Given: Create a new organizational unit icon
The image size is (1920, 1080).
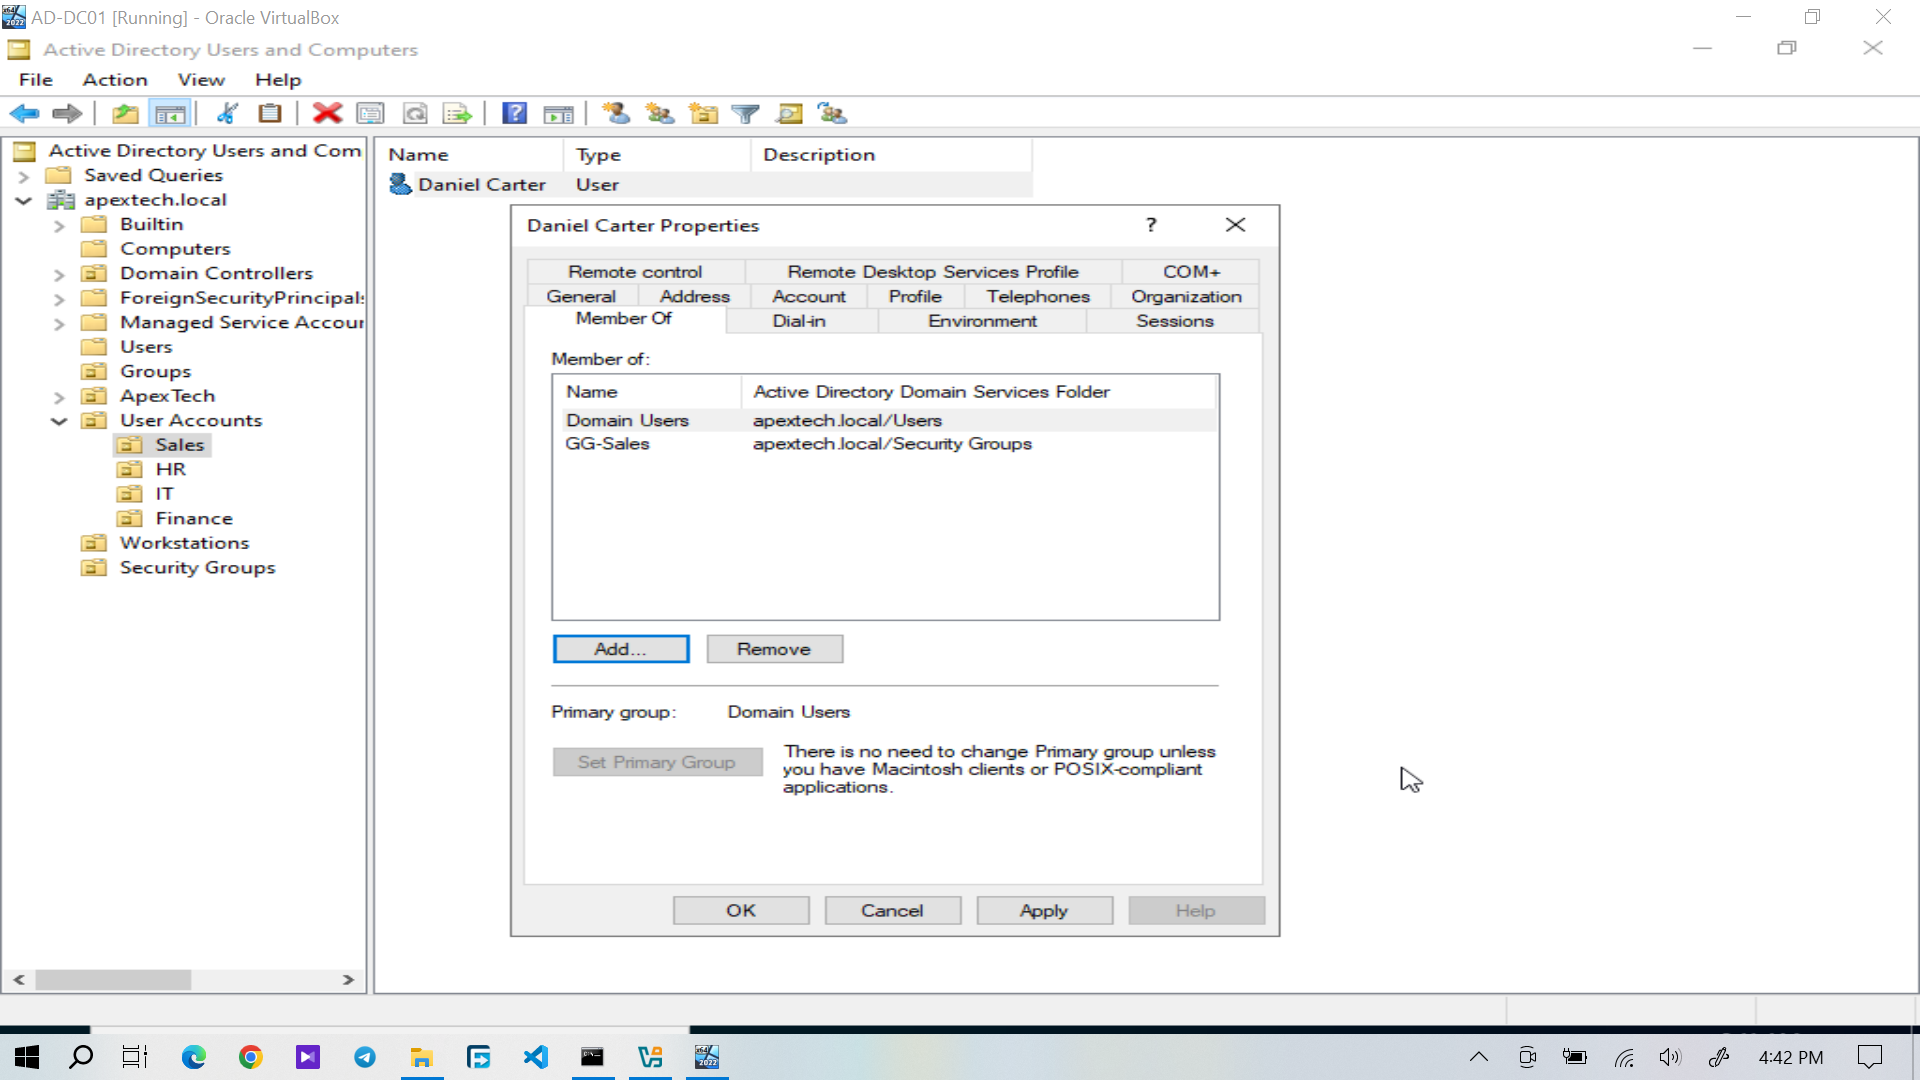Looking at the screenshot, I should click(x=704, y=114).
